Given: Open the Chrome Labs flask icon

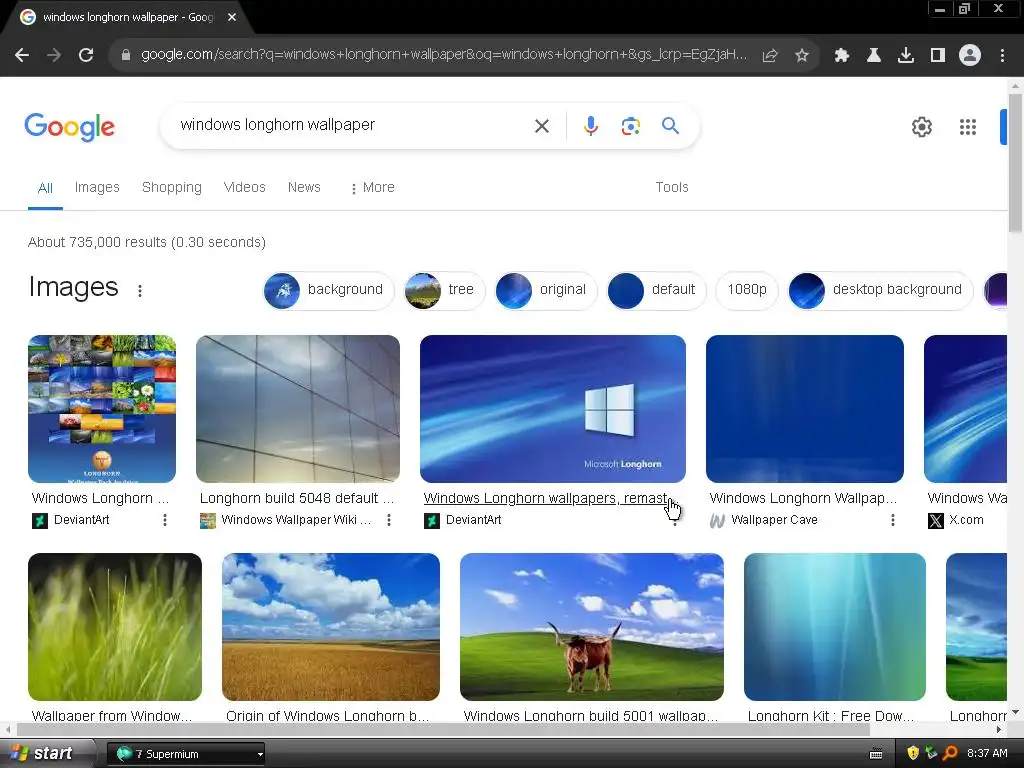Looking at the screenshot, I should point(874,56).
